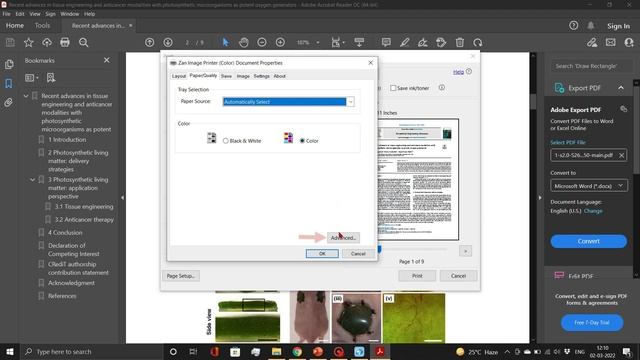Select the Black & White radio option

[x=226, y=141]
